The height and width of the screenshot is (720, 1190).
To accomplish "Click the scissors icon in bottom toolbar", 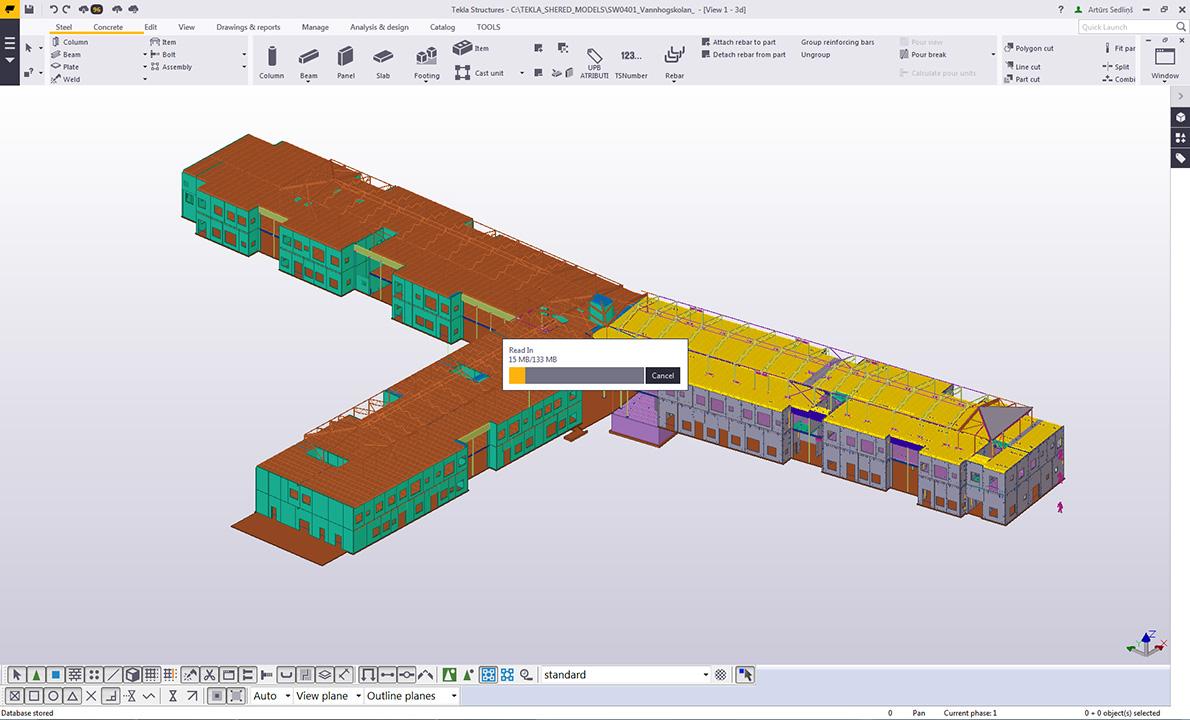I will coord(209,675).
